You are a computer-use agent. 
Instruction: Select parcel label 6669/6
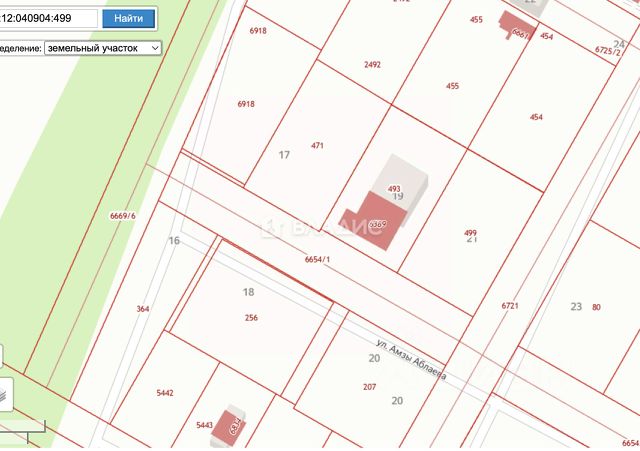(122, 216)
